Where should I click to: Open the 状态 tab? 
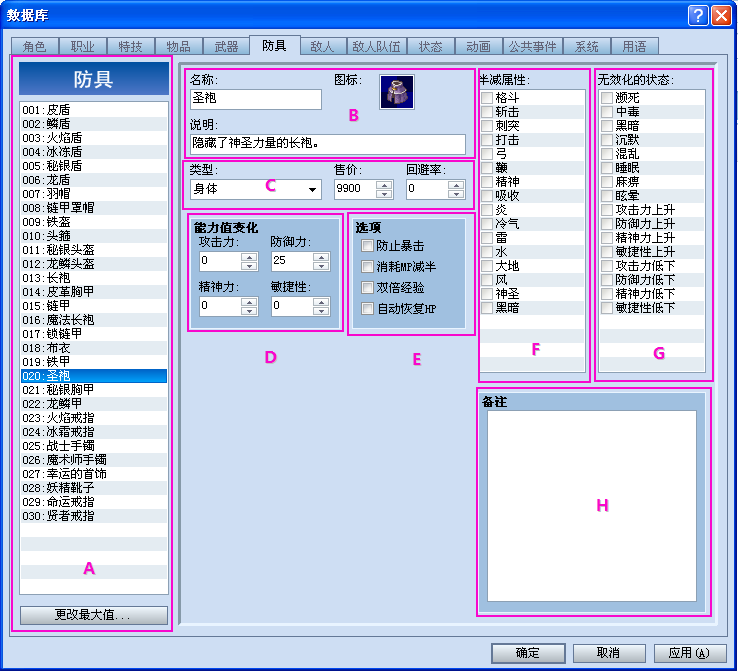coord(431,47)
